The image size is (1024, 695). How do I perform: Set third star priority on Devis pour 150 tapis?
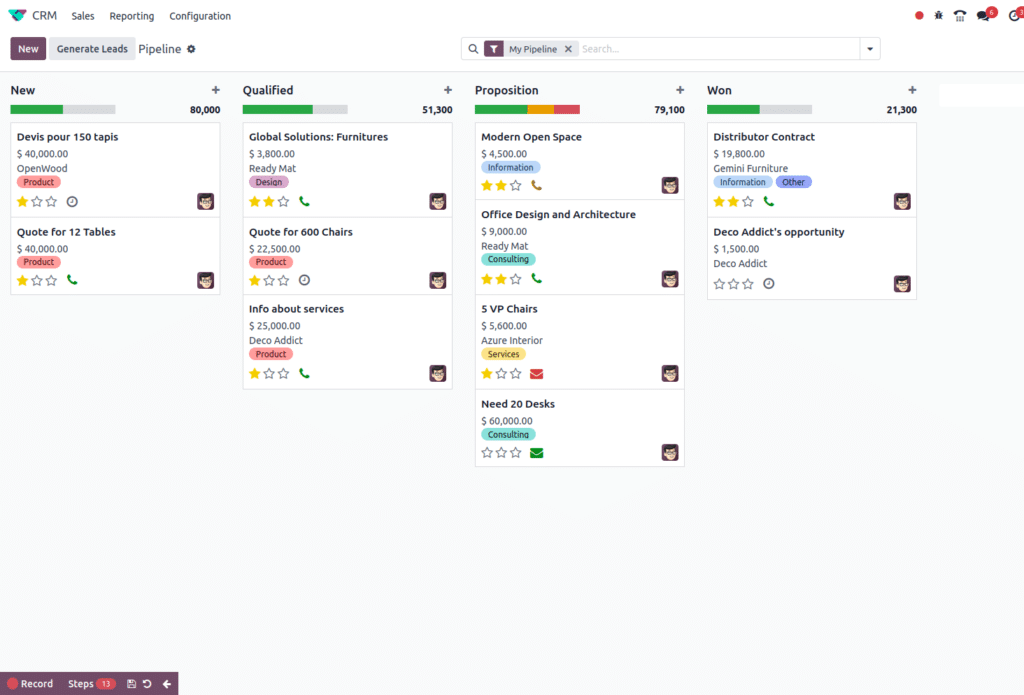coord(52,202)
